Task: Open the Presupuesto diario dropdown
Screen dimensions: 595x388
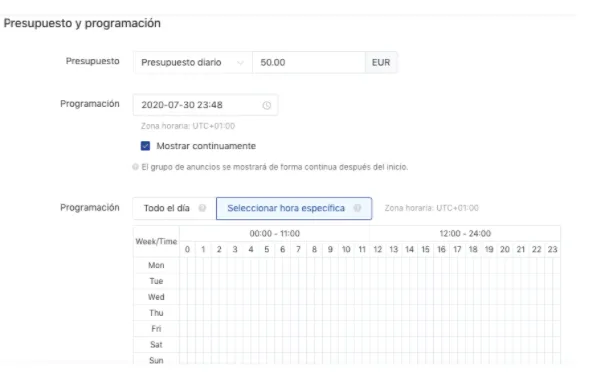Action: 192,62
